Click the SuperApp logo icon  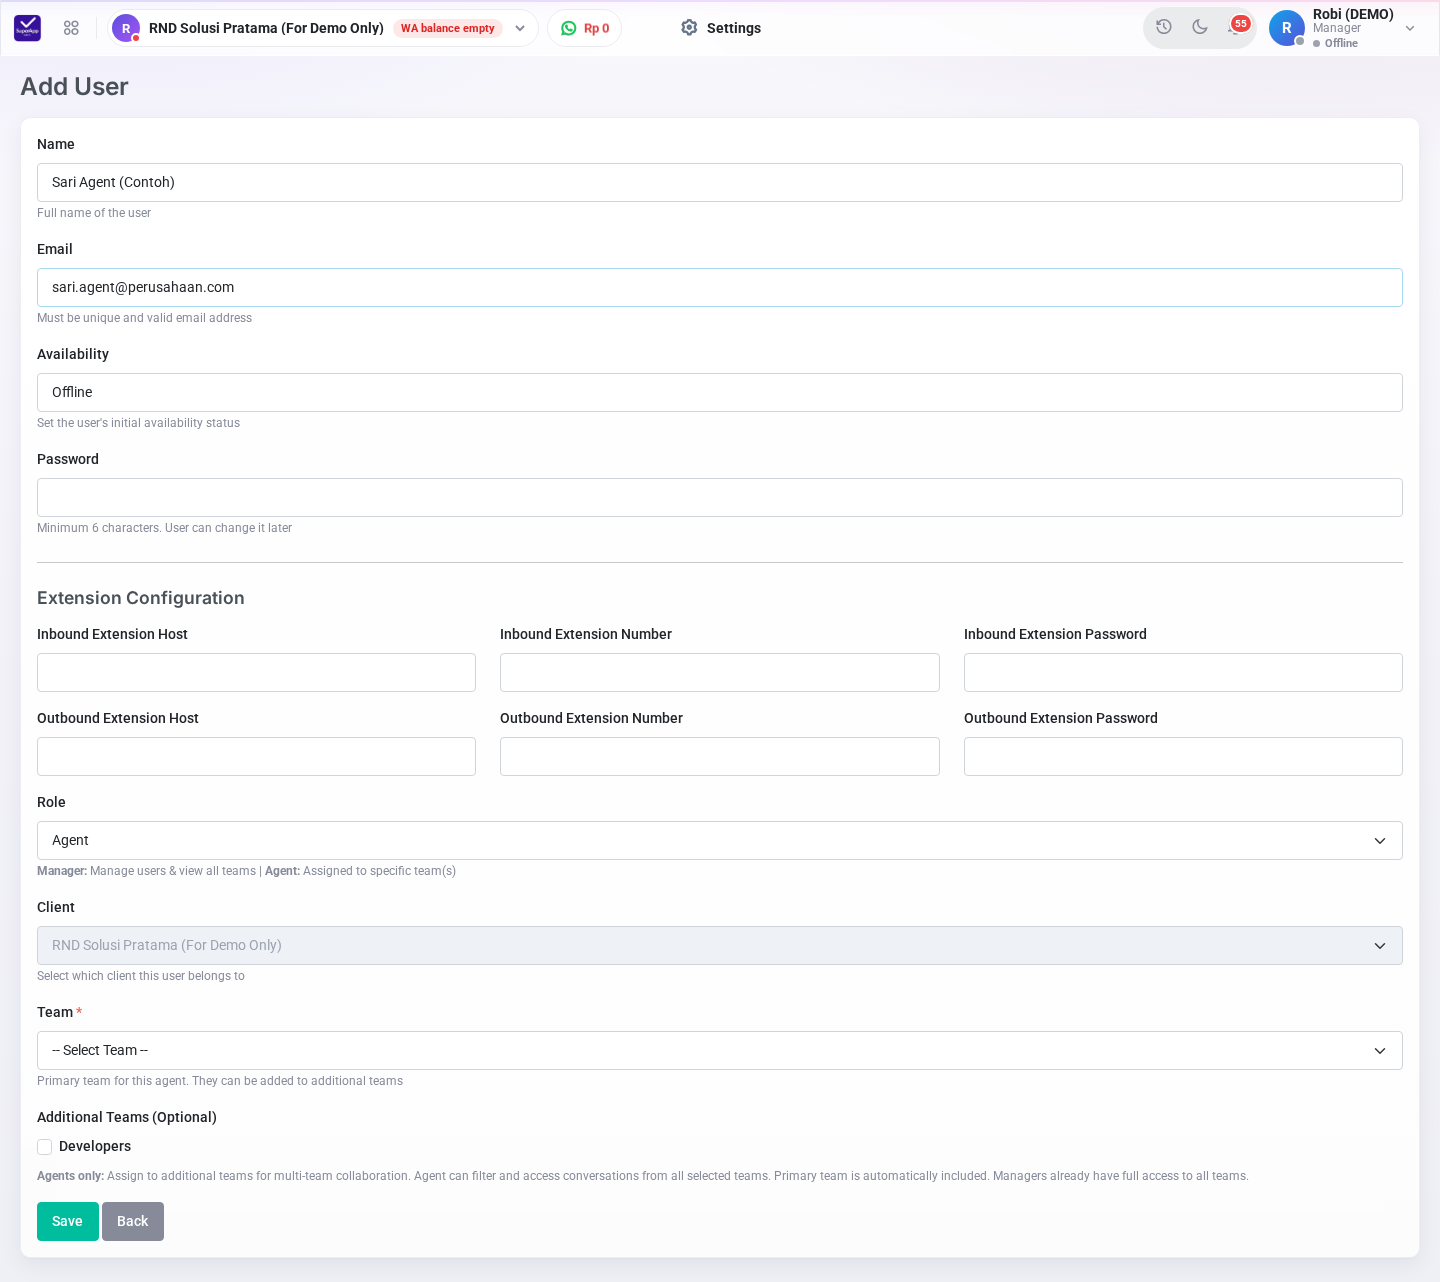tap(28, 28)
